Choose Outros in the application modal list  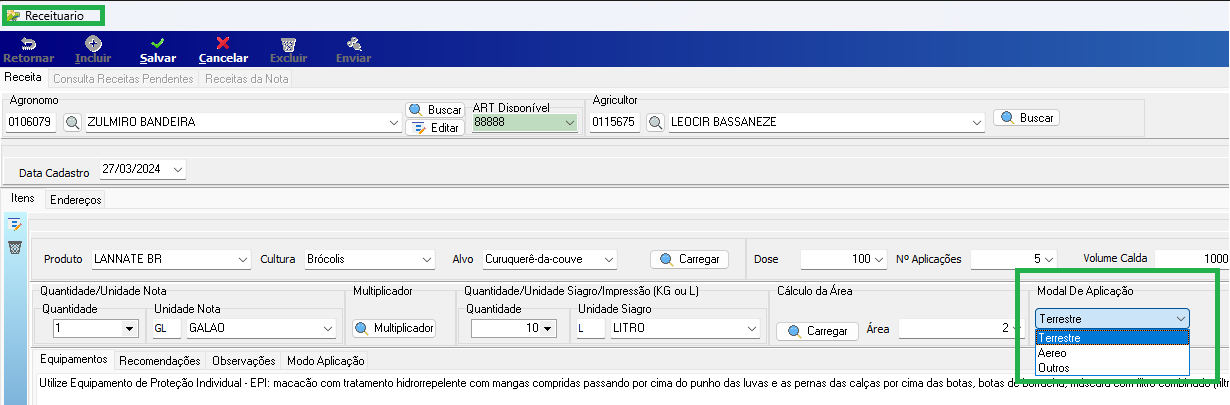1113,368
